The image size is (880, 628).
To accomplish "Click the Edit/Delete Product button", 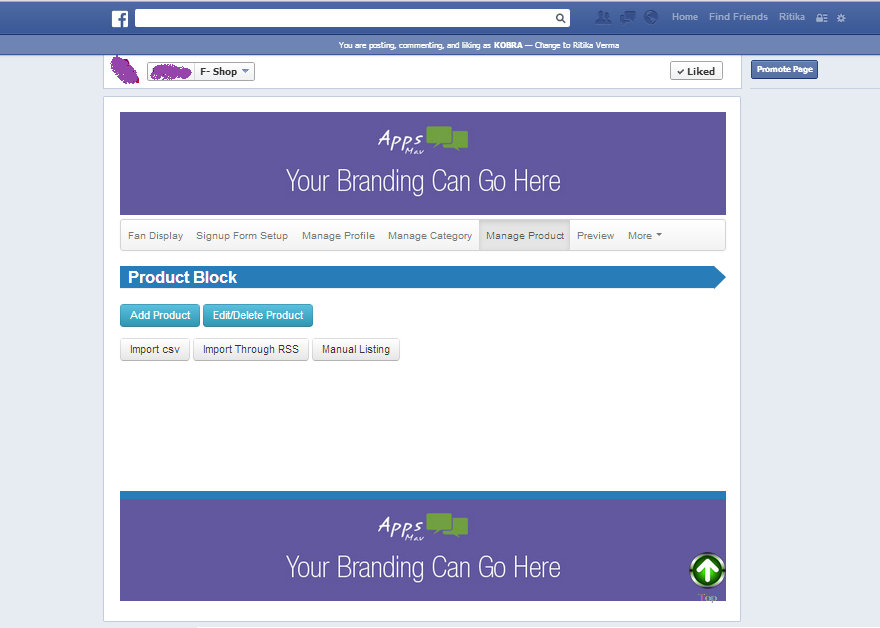I will (258, 315).
